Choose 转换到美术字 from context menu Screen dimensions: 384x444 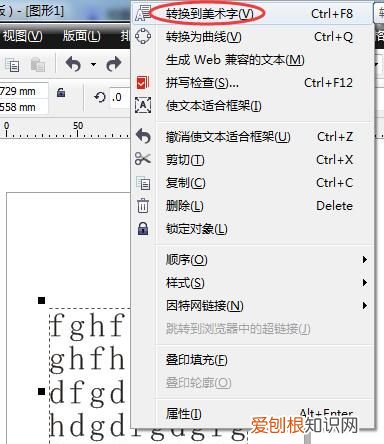point(253,14)
